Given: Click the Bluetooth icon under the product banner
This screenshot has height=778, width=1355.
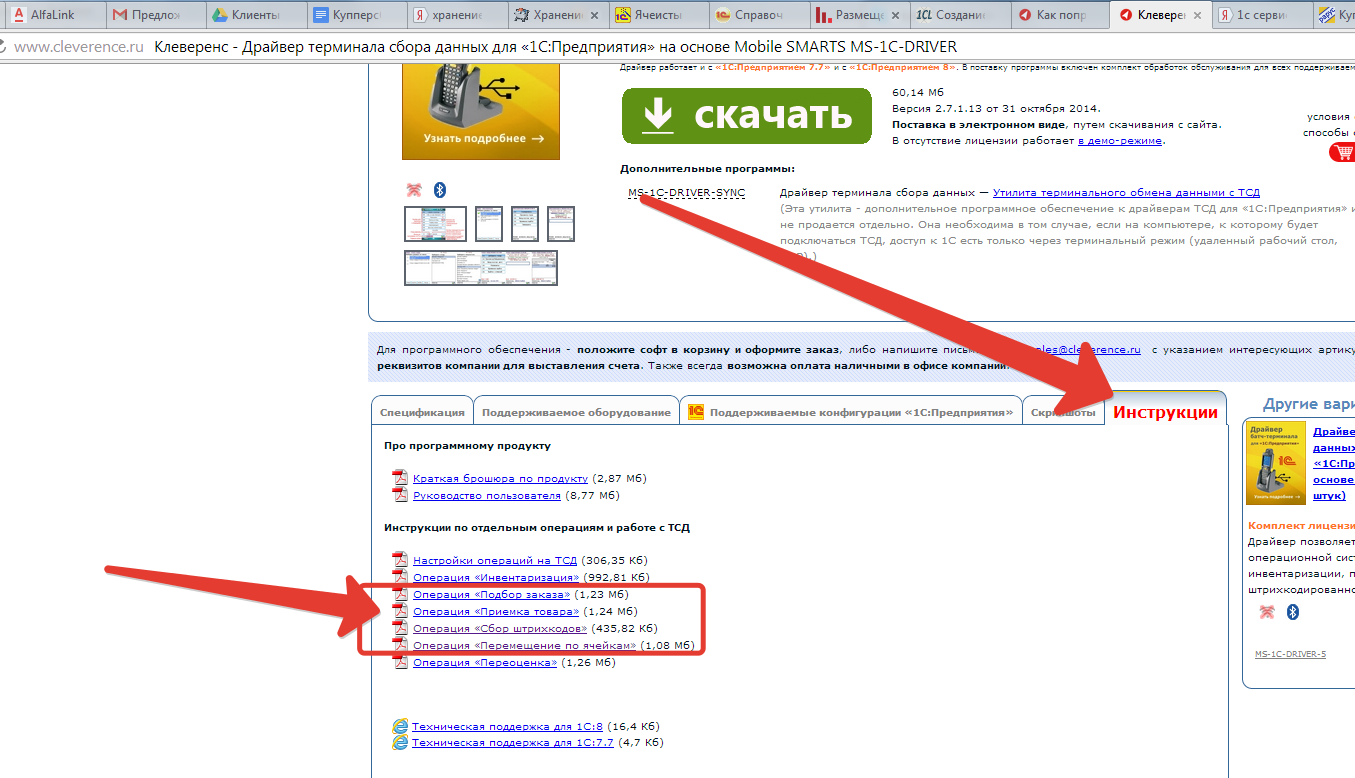Looking at the screenshot, I should coord(439,190).
